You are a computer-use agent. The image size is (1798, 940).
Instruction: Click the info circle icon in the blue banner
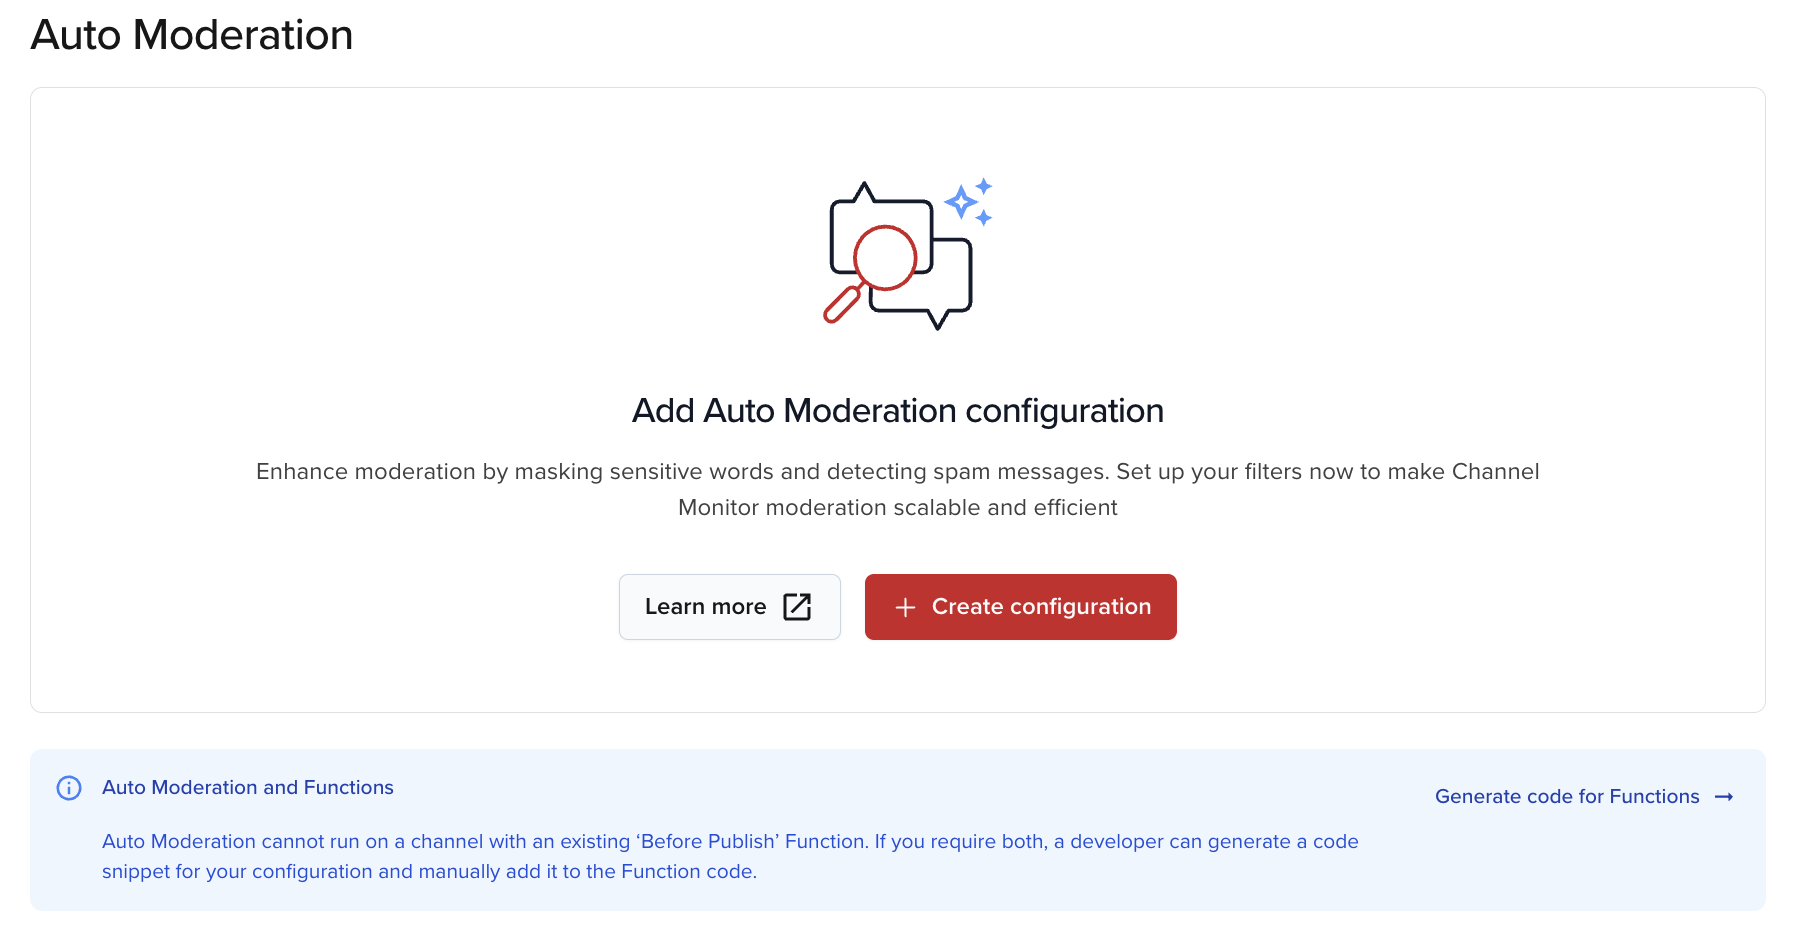click(68, 789)
